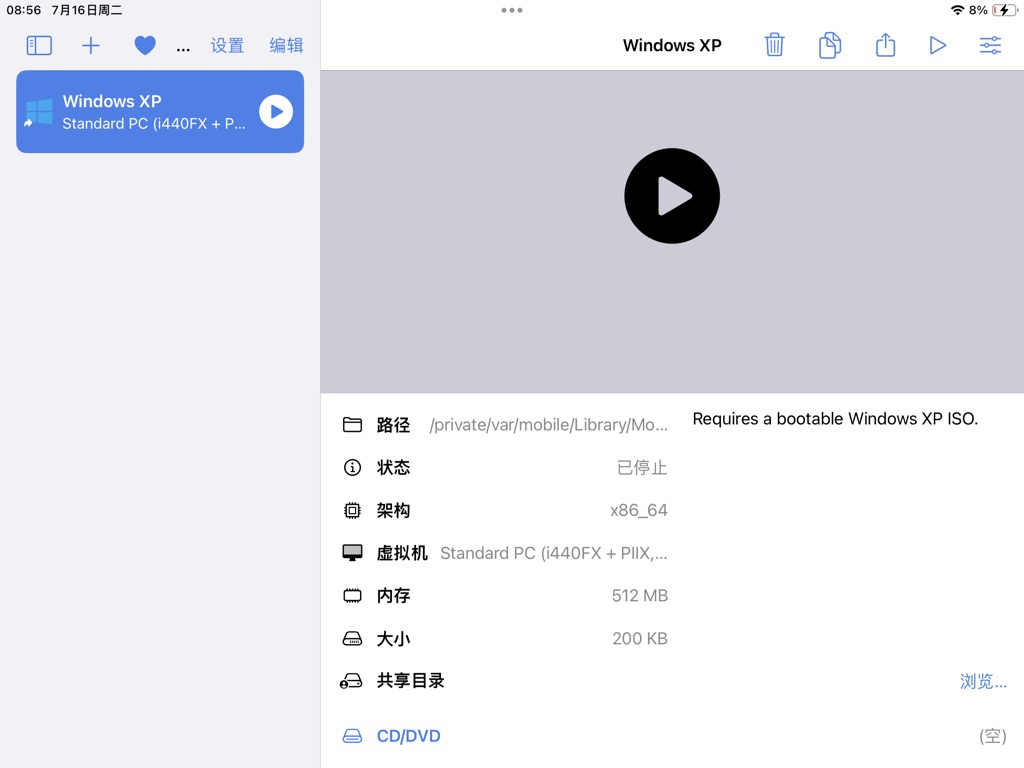Open the CD/DVD drive menu
Image resolution: width=1024 pixels, height=768 pixels.
tap(408, 736)
